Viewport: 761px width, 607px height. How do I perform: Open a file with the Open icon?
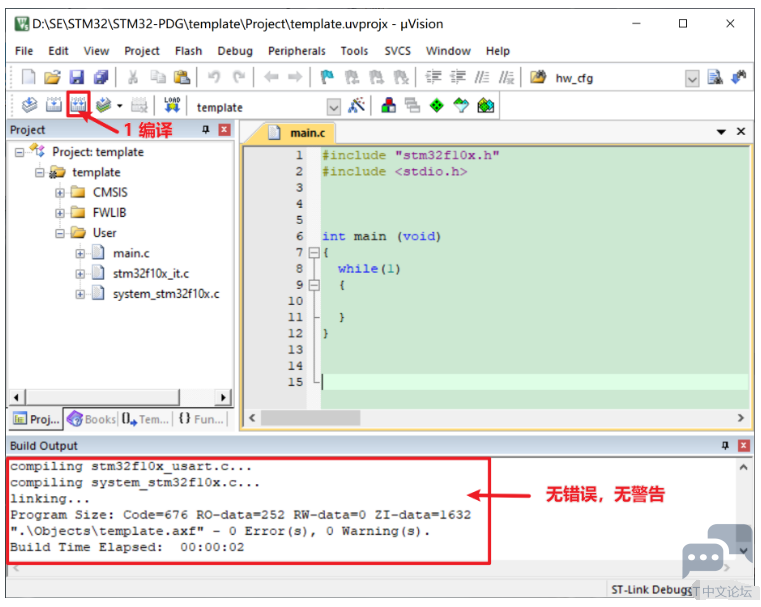[x=52, y=77]
